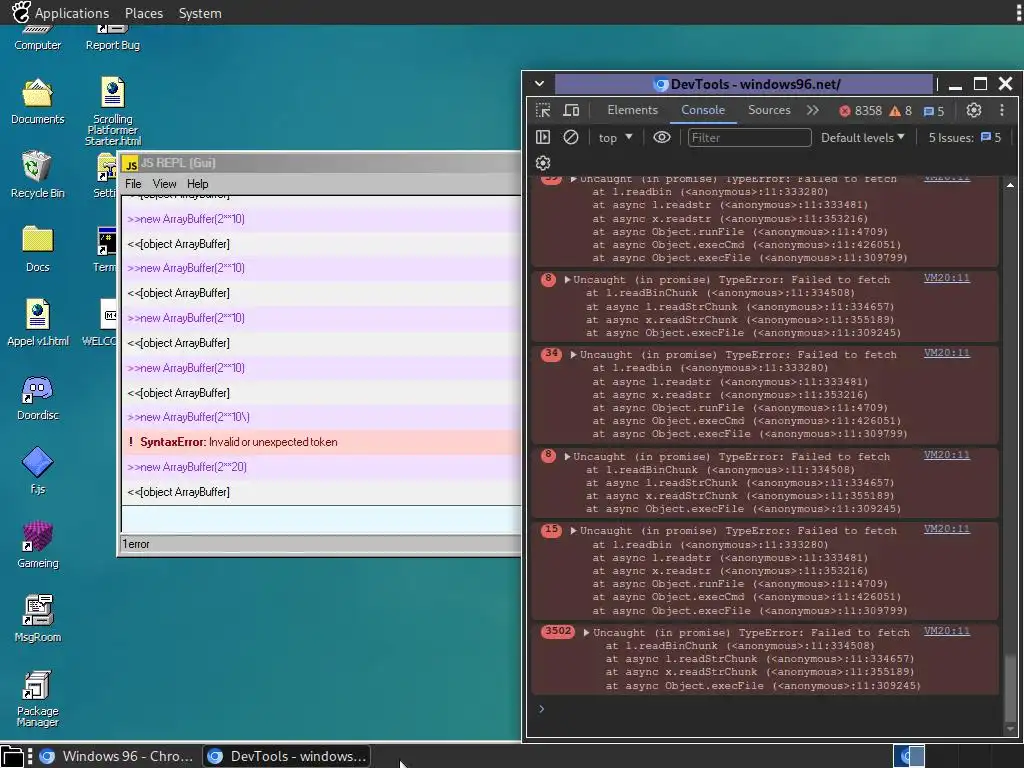The height and width of the screenshot is (768, 1024).
Task: Open the System menu in top panel
Action: coord(200,13)
